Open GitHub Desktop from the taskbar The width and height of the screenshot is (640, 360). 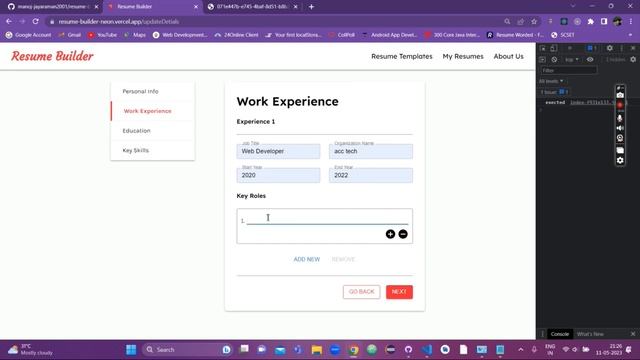pos(408,350)
